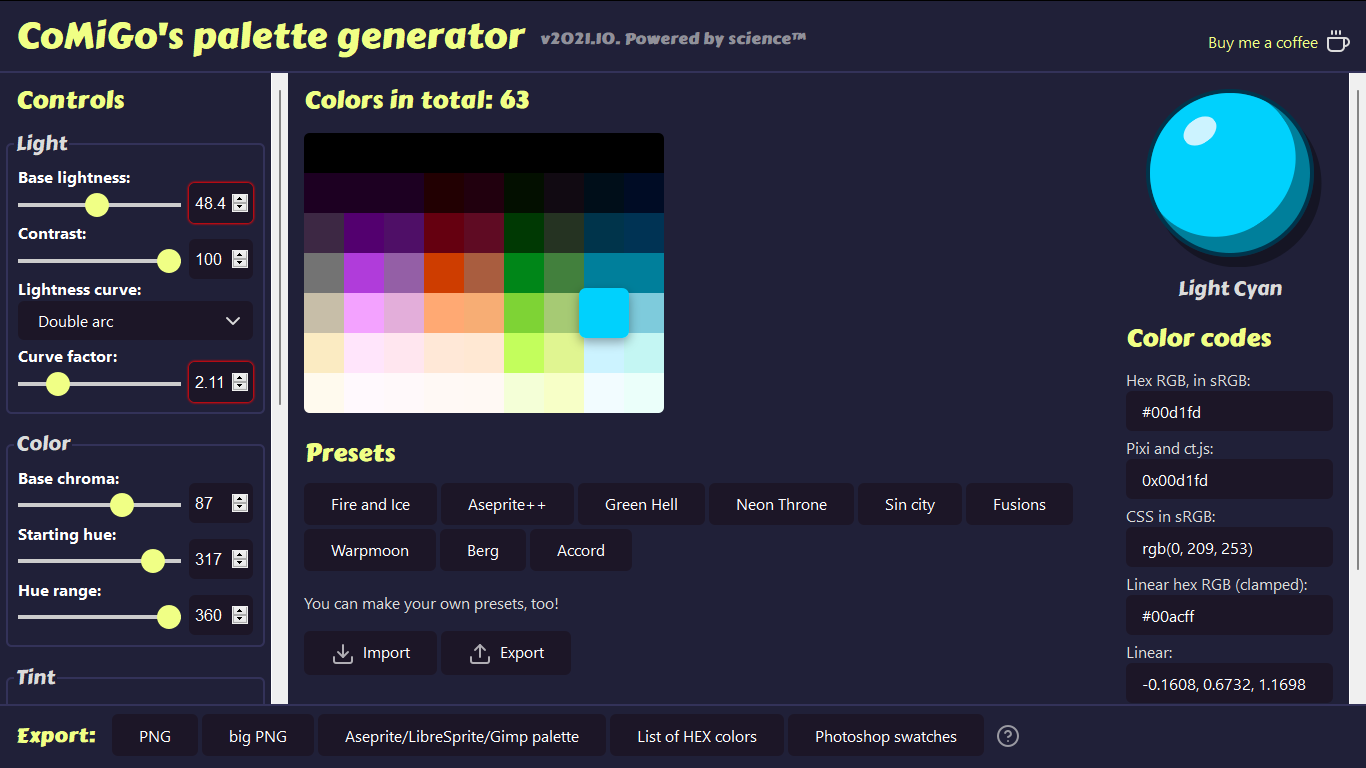Click the Contrast number stepper
Screen dimensions: 1366x768
point(240,259)
